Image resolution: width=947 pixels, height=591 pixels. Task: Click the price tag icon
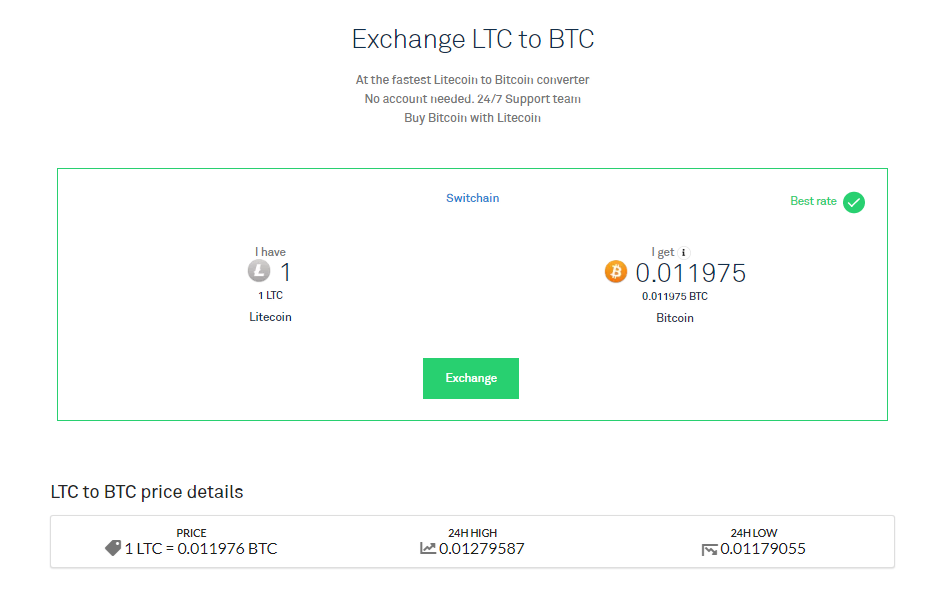coord(113,548)
